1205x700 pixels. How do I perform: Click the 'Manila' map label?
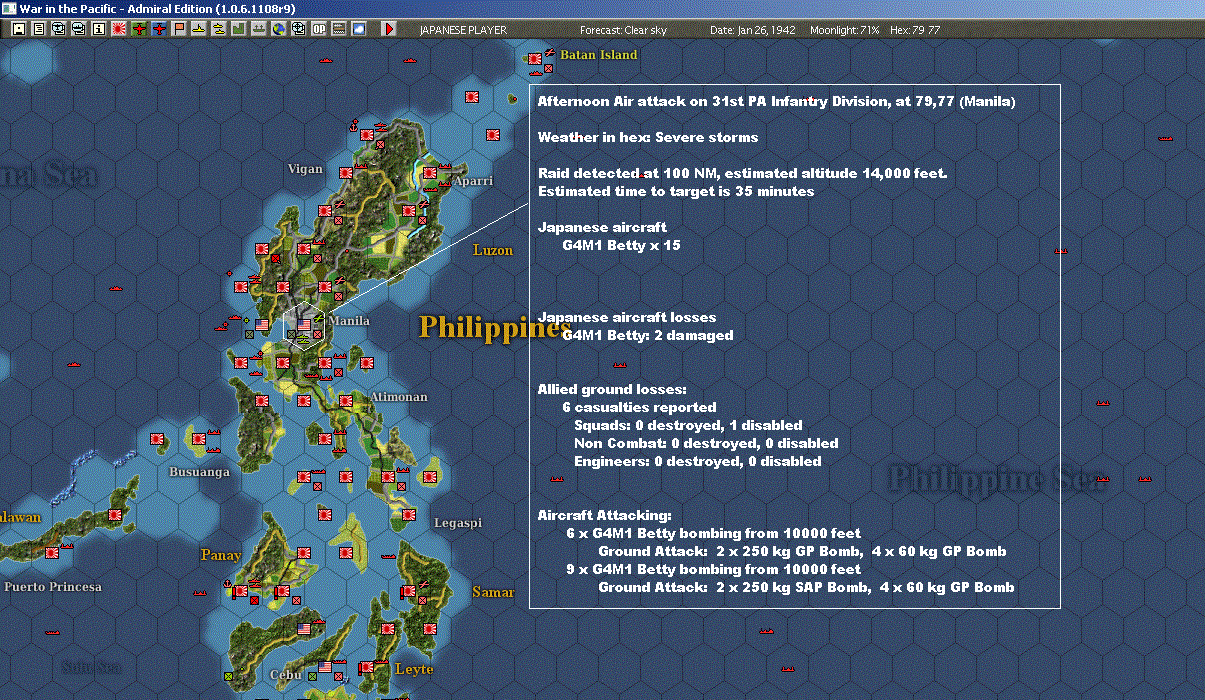349,321
